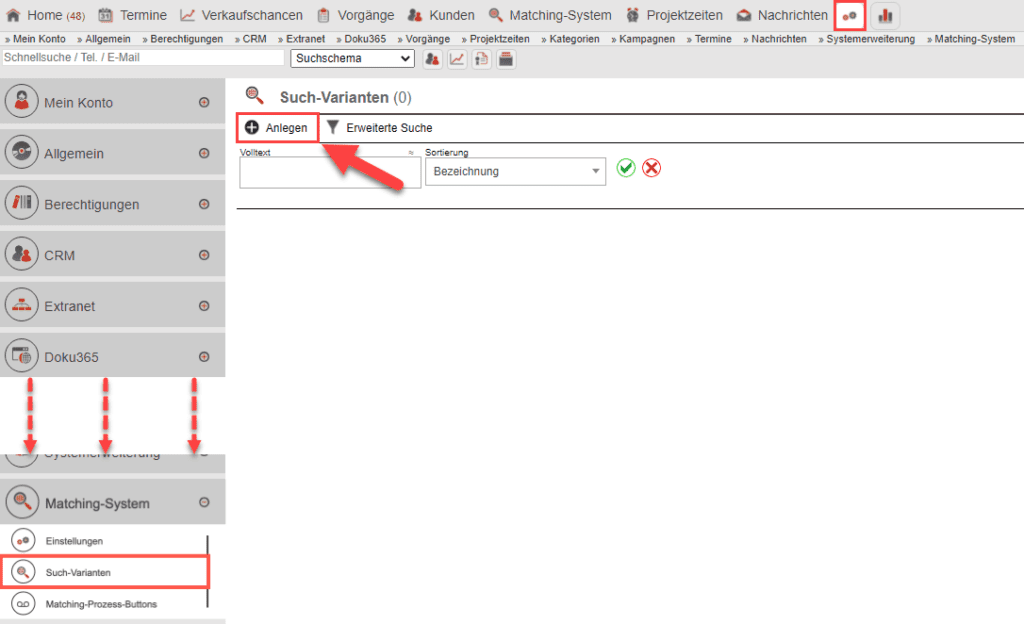
Task: Collapse the Mein Konto sidebar section
Action: 203,101
